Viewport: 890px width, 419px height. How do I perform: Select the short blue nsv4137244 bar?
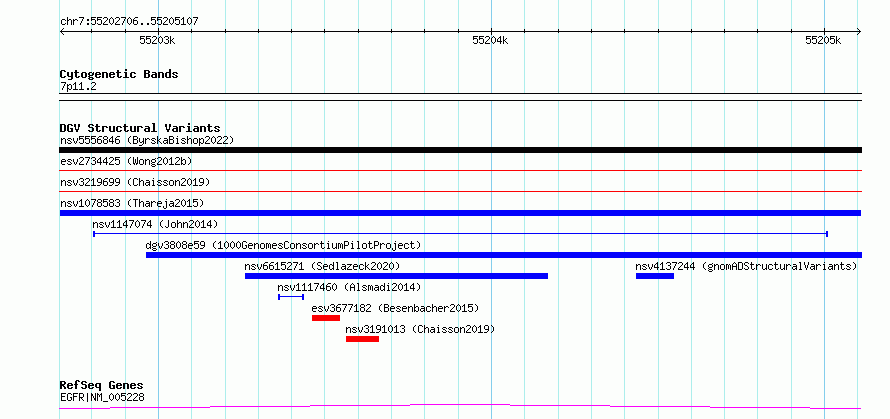(654, 276)
